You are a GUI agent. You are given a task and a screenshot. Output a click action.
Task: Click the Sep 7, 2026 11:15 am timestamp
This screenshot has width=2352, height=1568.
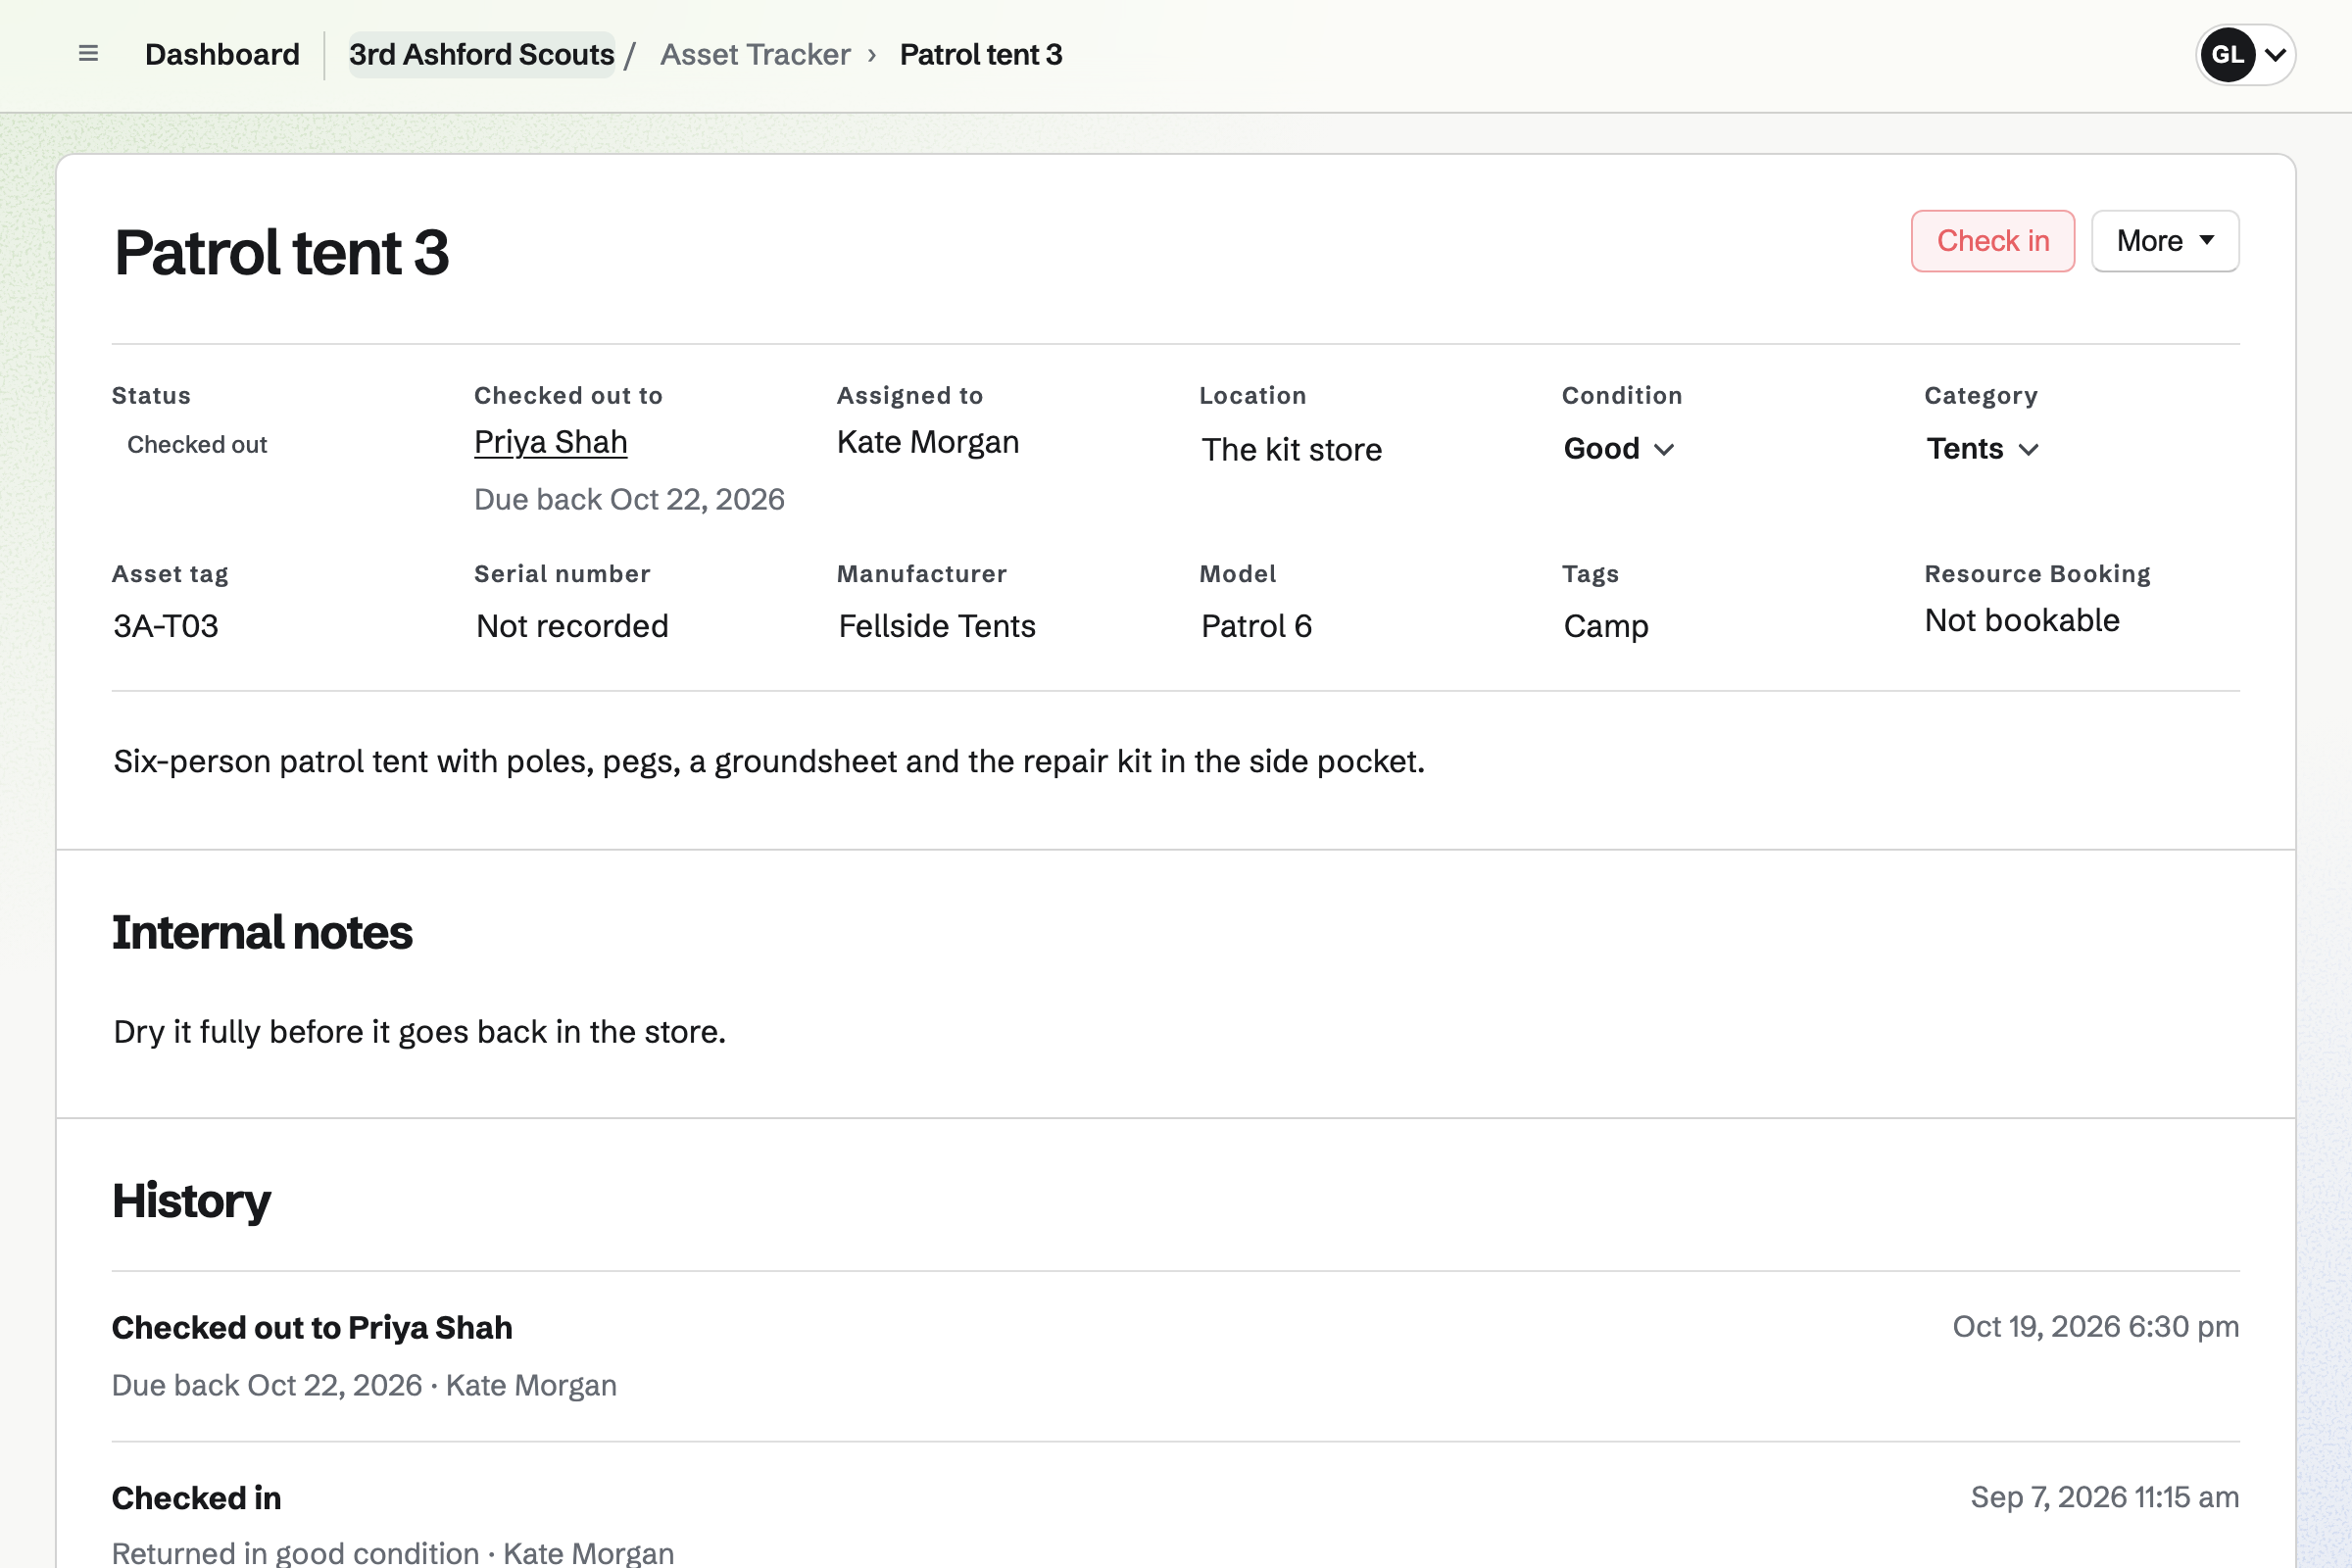coord(2105,1497)
